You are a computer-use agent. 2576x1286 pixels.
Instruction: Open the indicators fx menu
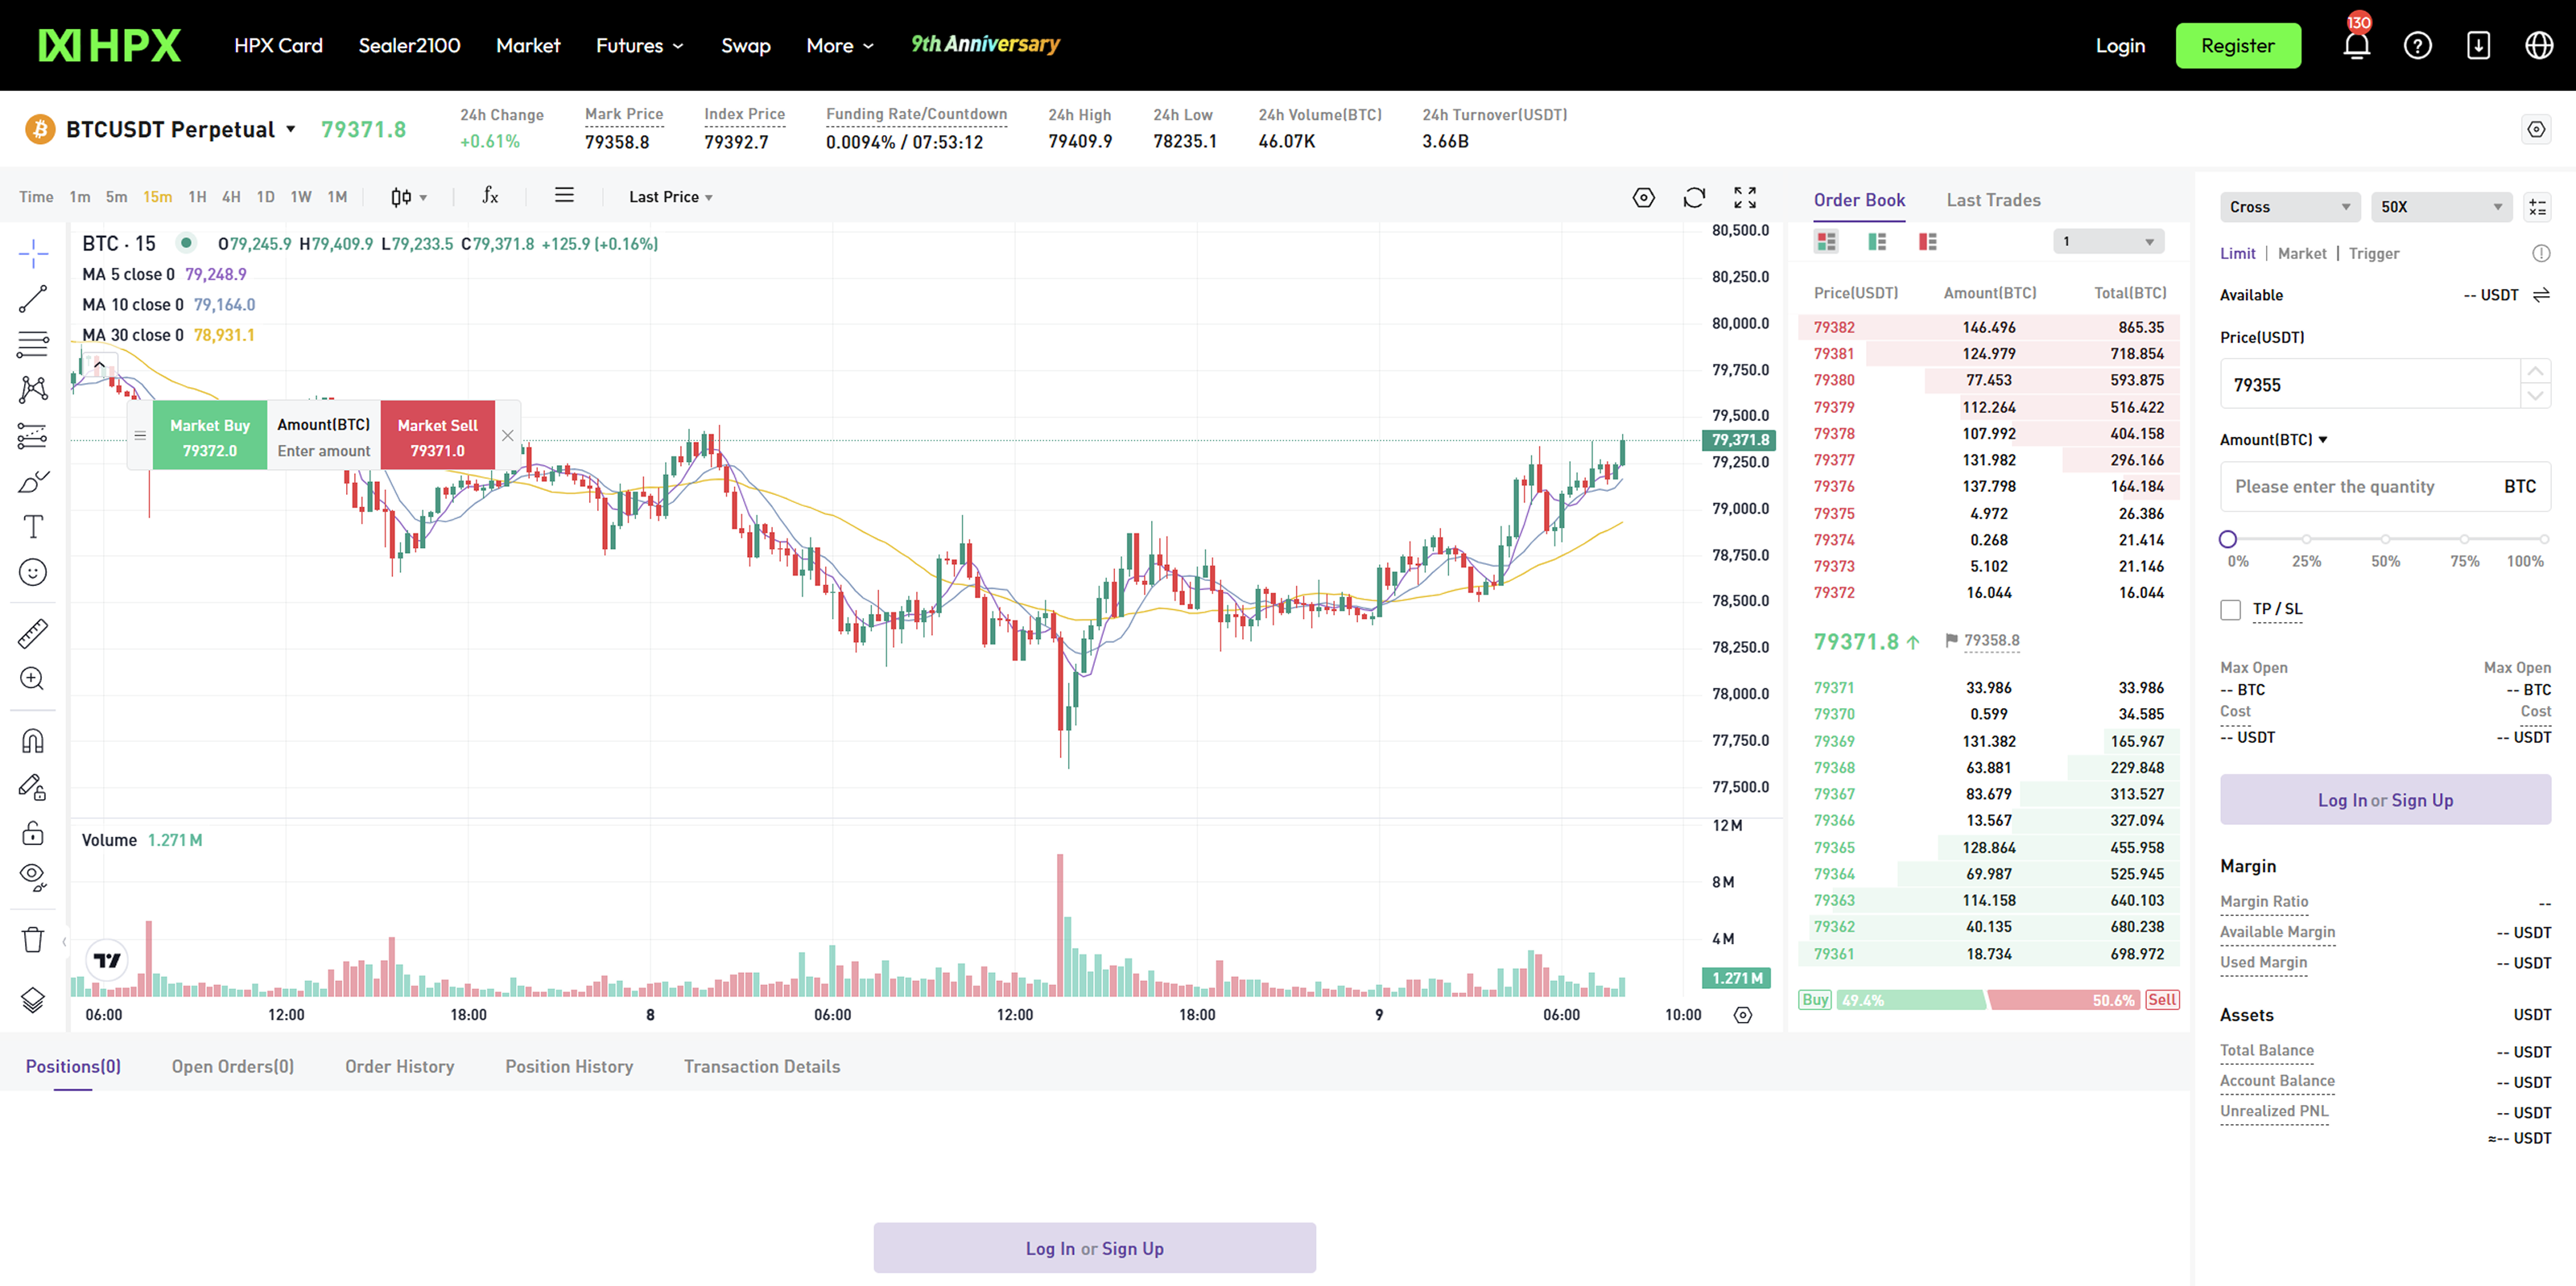coord(490,196)
